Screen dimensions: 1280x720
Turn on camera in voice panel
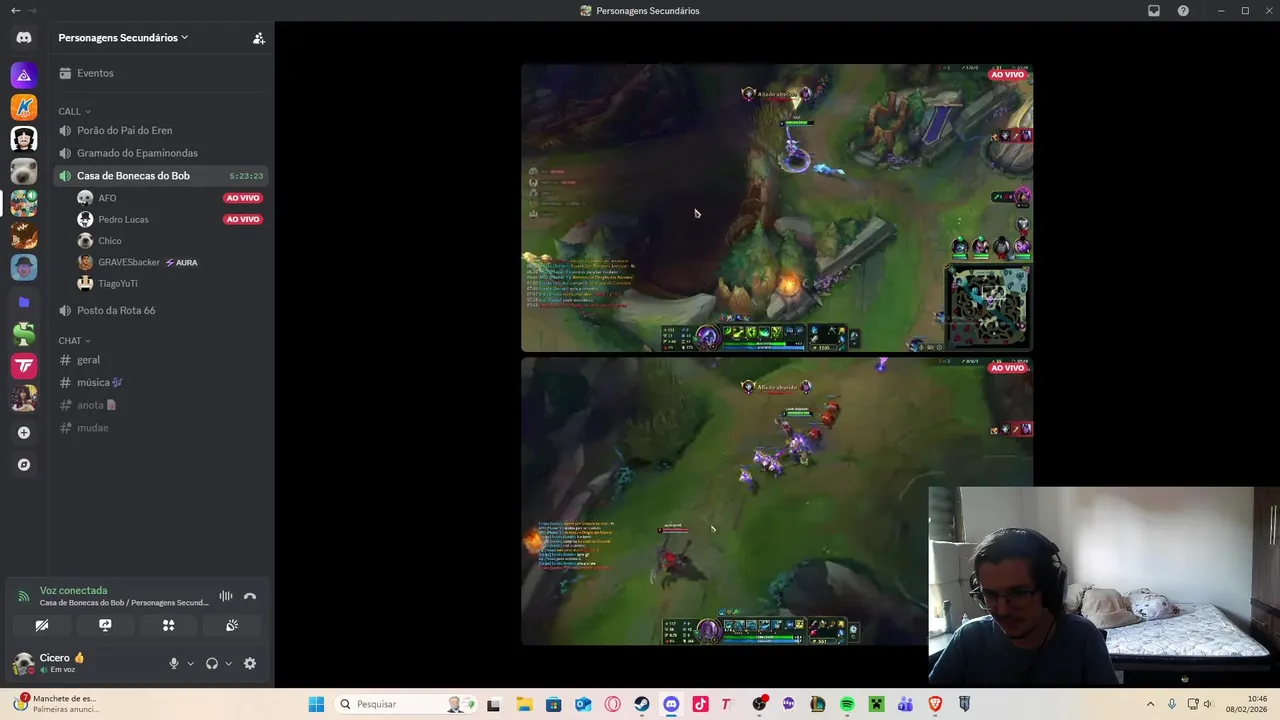42,625
